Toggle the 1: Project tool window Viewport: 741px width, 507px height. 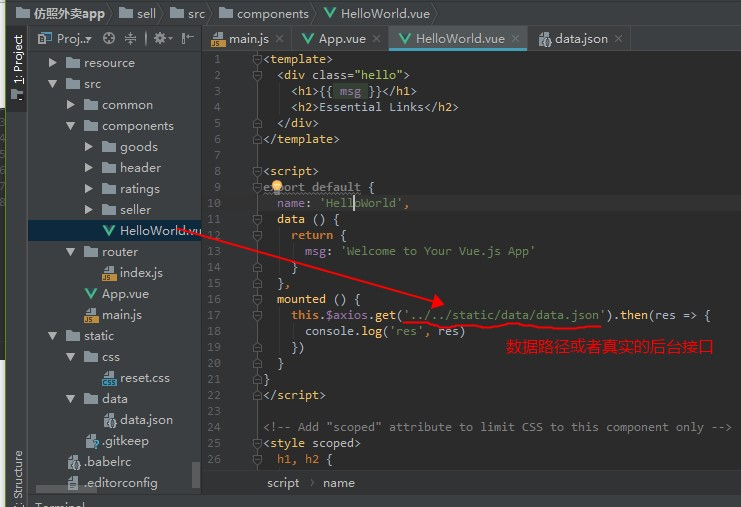[x=17, y=69]
